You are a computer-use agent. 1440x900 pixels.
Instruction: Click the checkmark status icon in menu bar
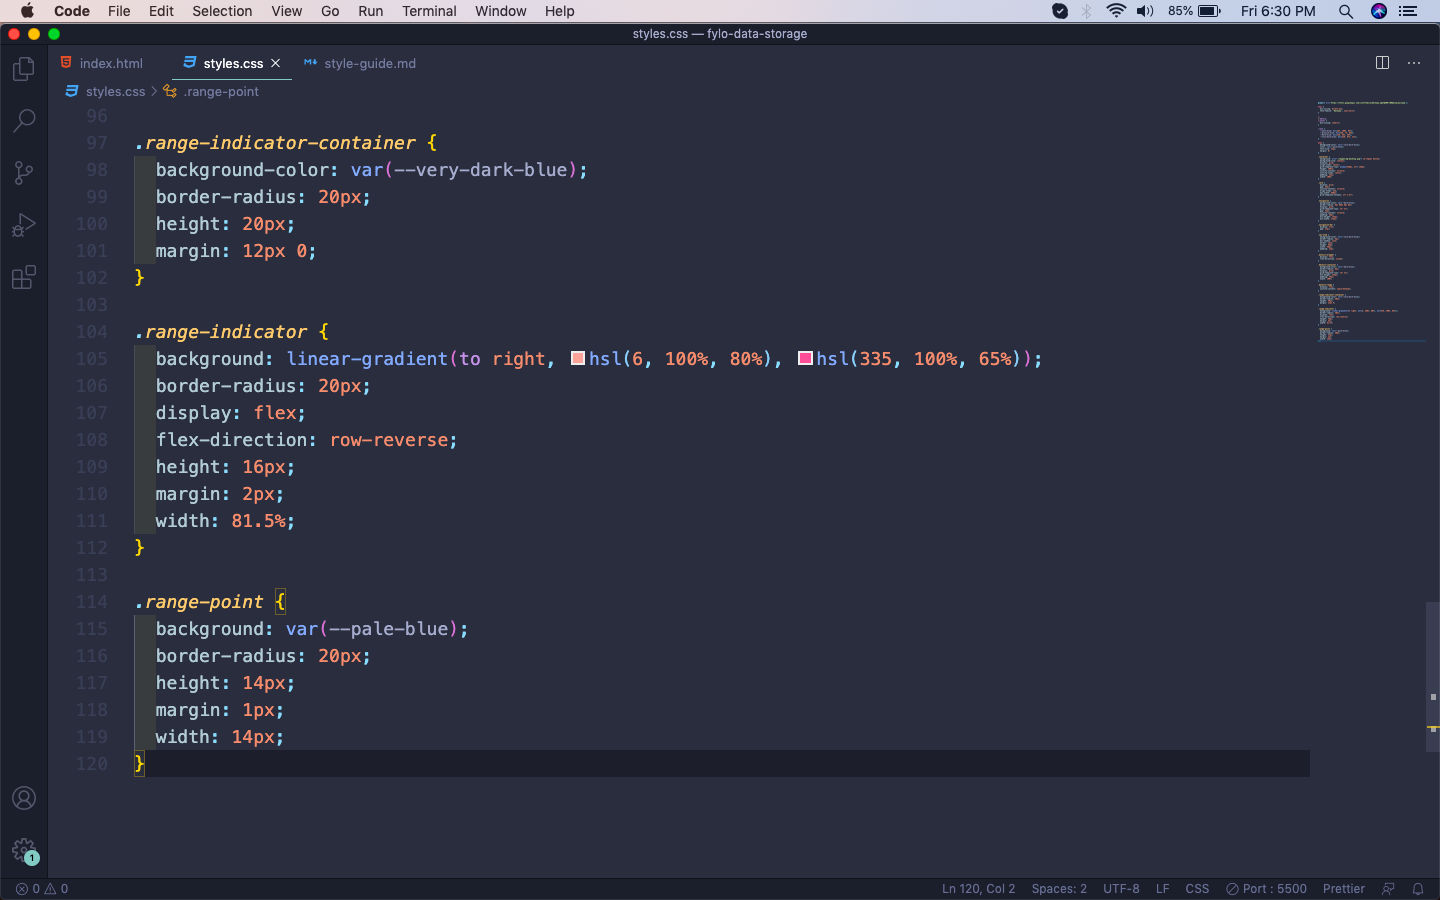(x=1060, y=11)
